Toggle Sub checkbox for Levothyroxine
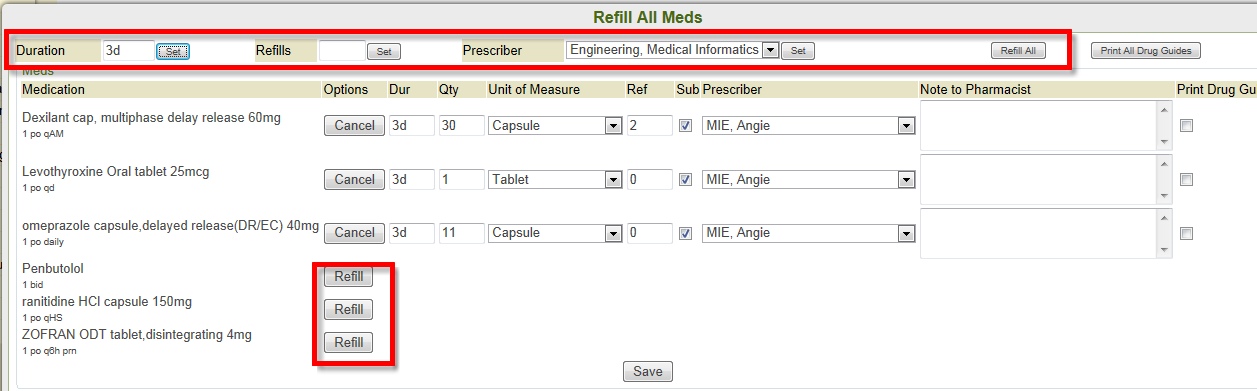The height and width of the screenshot is (391, 1257). (x=685, y=180)
